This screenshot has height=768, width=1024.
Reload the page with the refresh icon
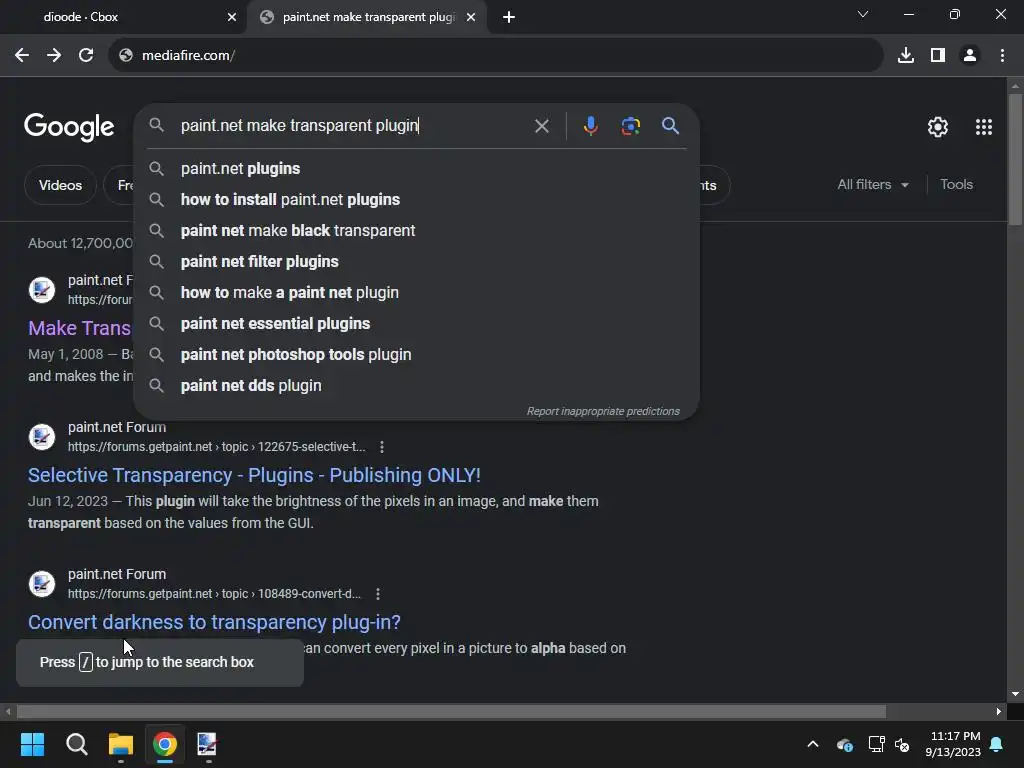tap(86, 56)
